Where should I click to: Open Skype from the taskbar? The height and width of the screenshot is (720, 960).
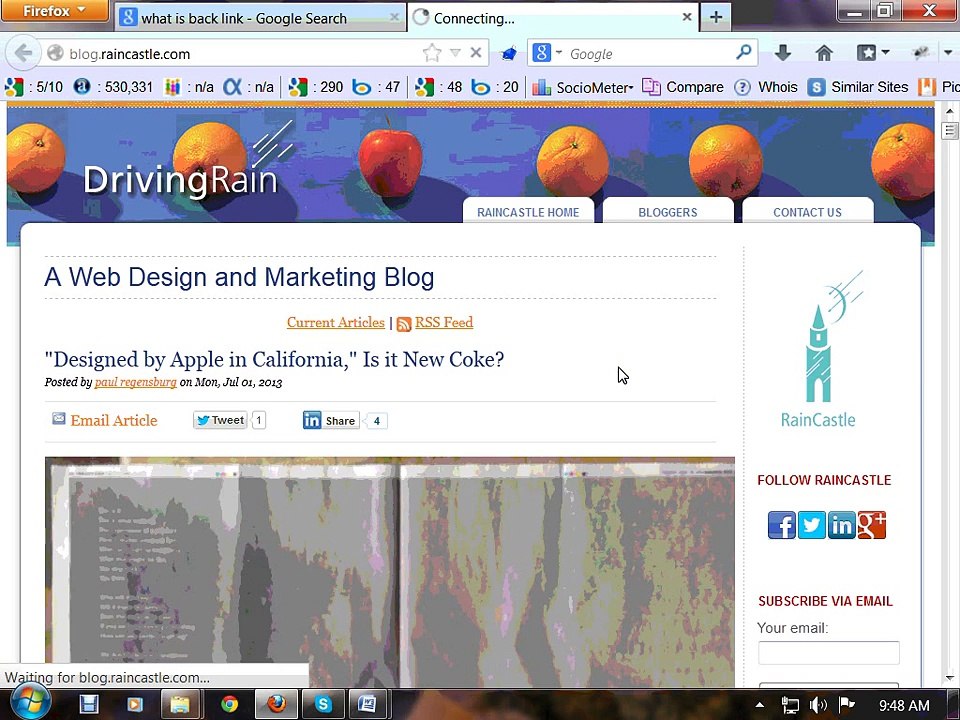tap(323, 704)
